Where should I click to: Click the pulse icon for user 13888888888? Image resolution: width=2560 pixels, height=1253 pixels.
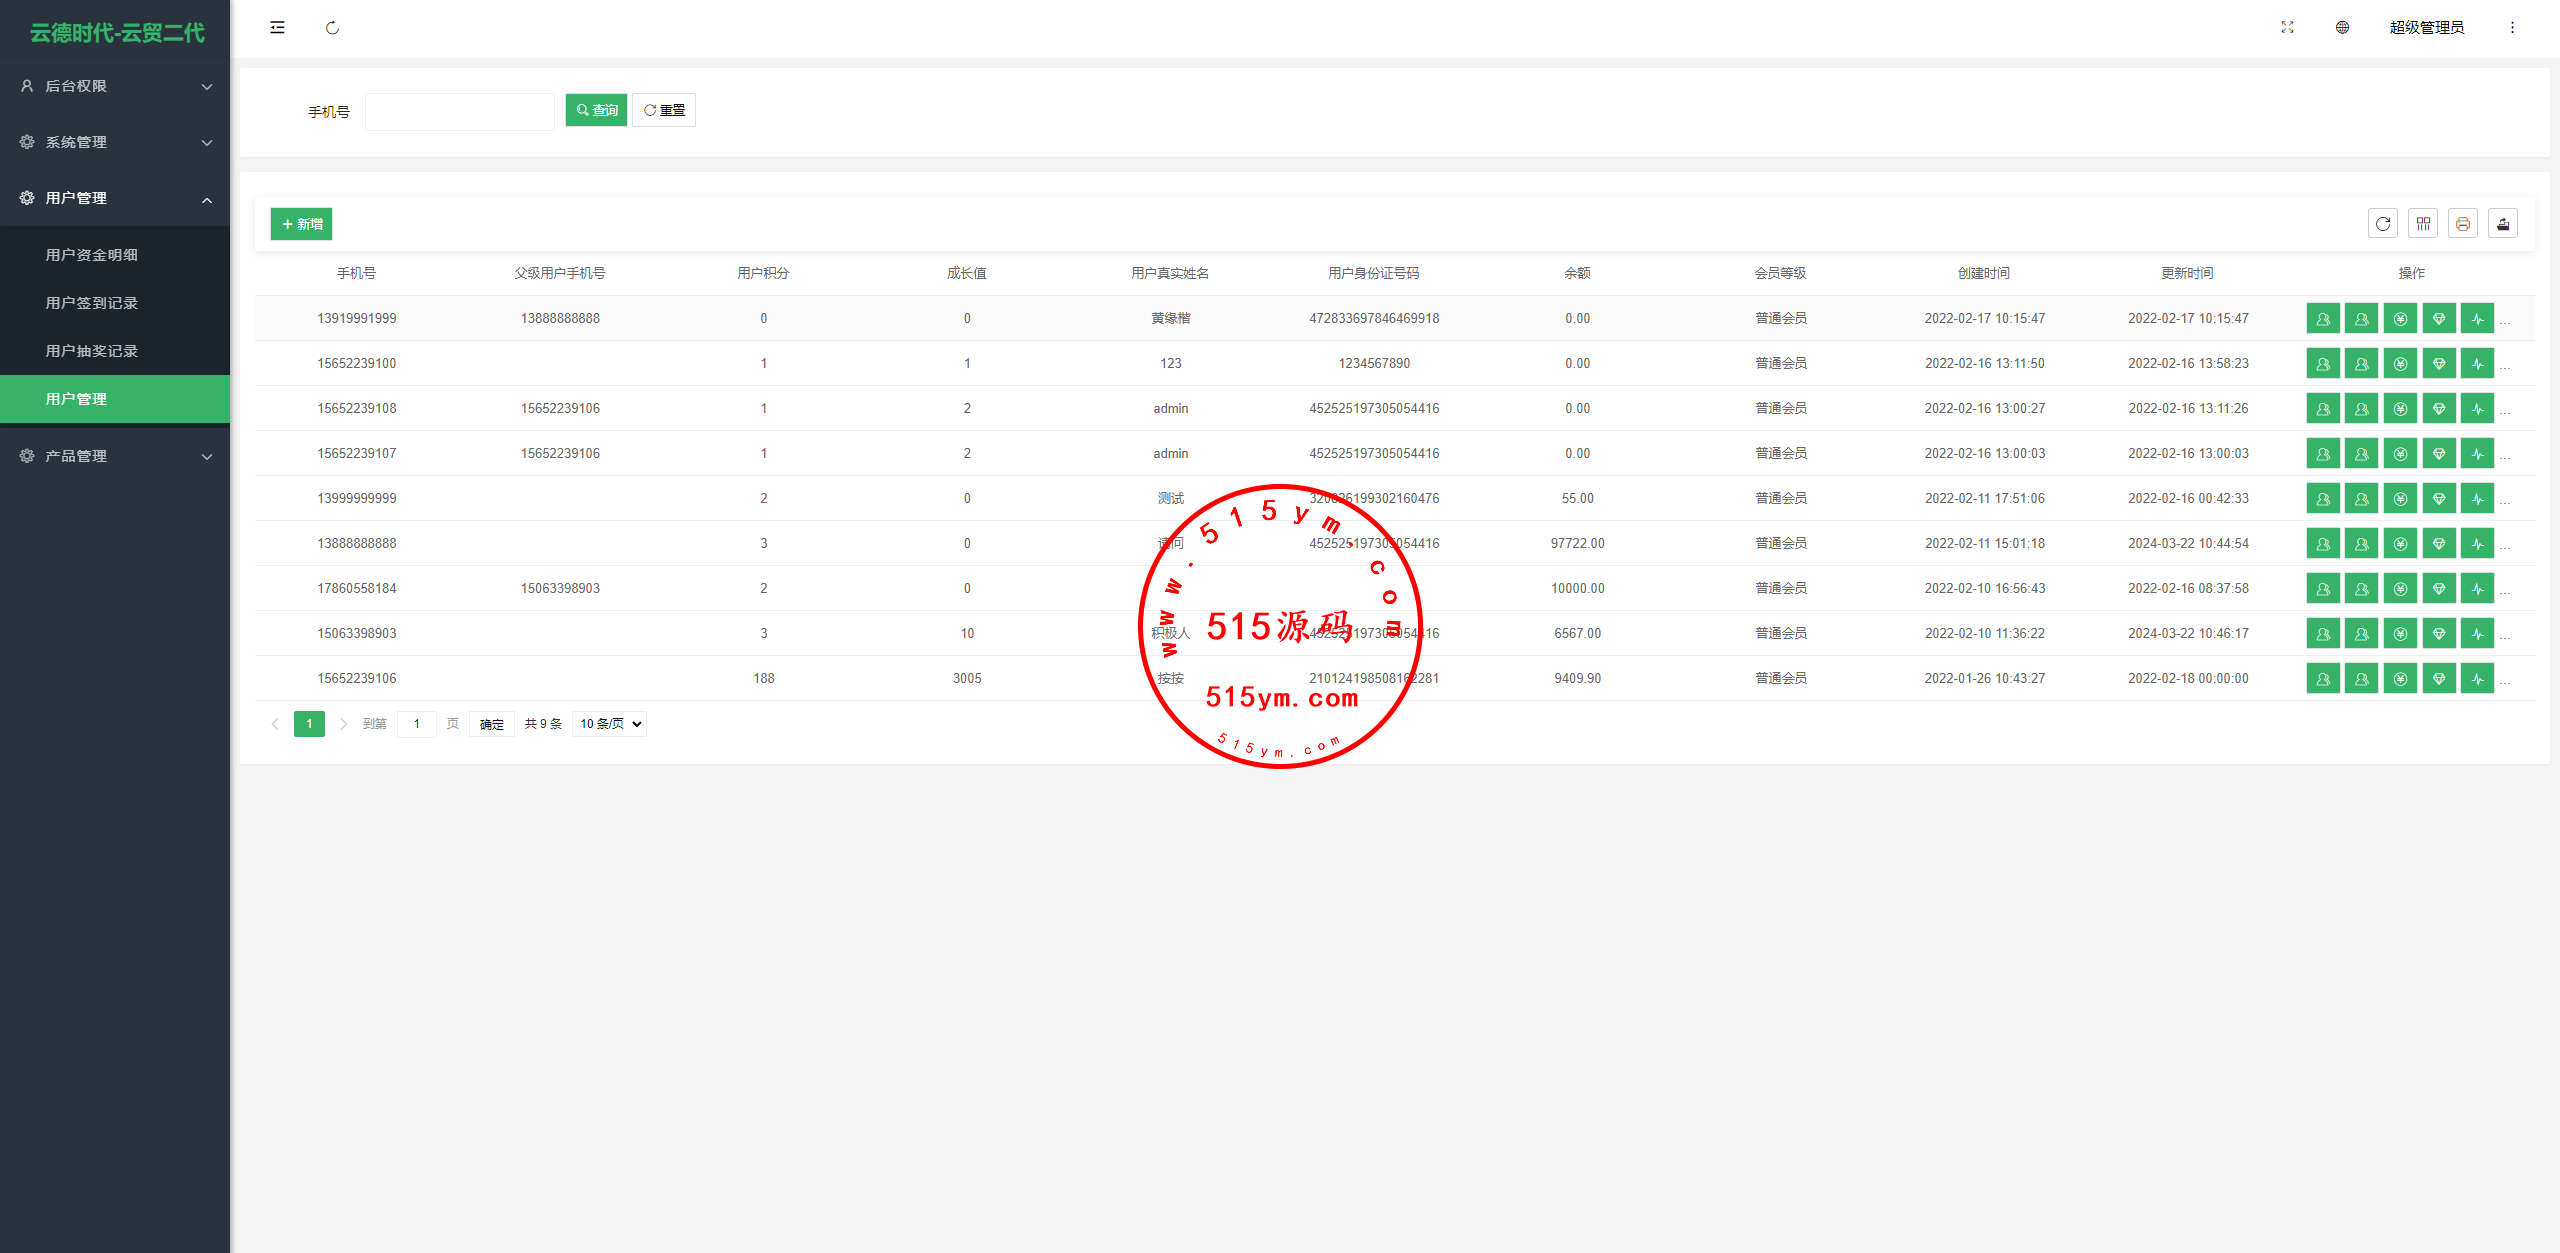point(2477,544)
